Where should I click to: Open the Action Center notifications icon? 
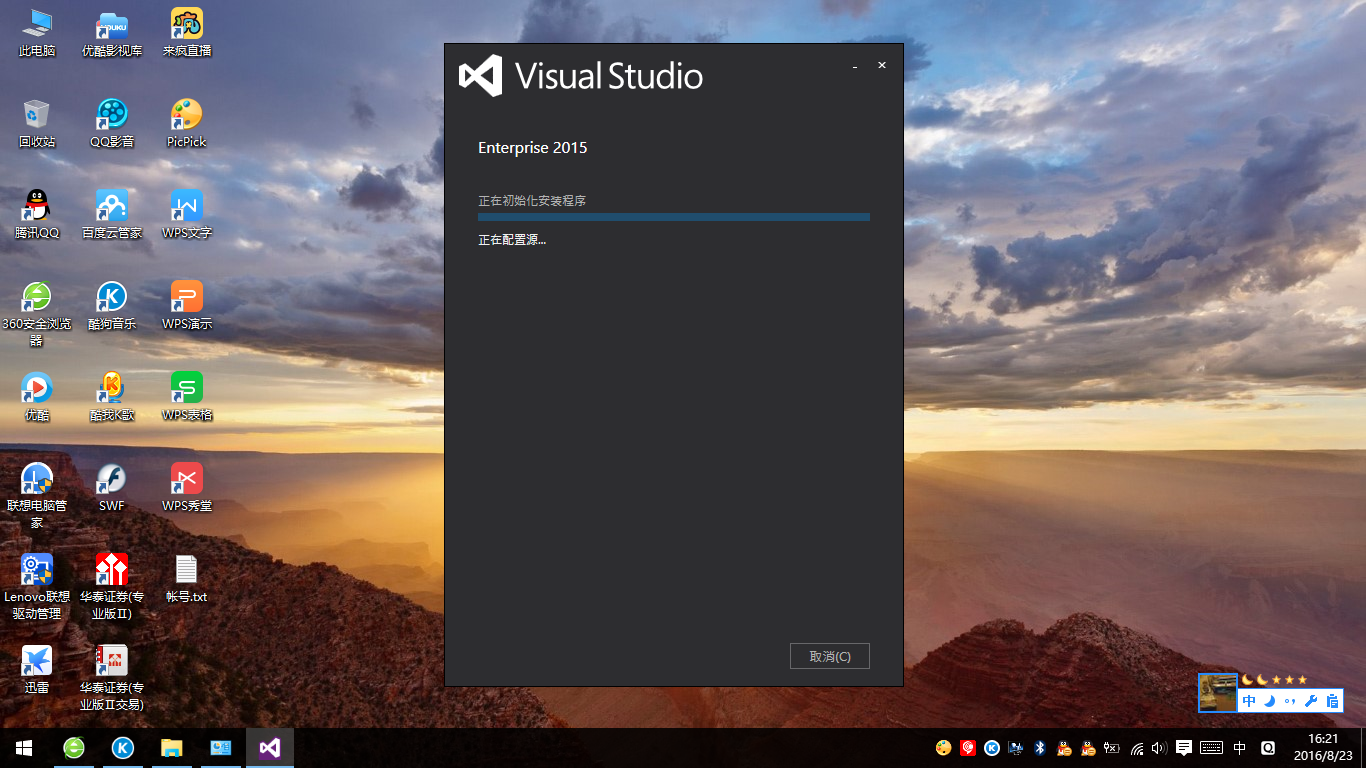coord(1184,748)
